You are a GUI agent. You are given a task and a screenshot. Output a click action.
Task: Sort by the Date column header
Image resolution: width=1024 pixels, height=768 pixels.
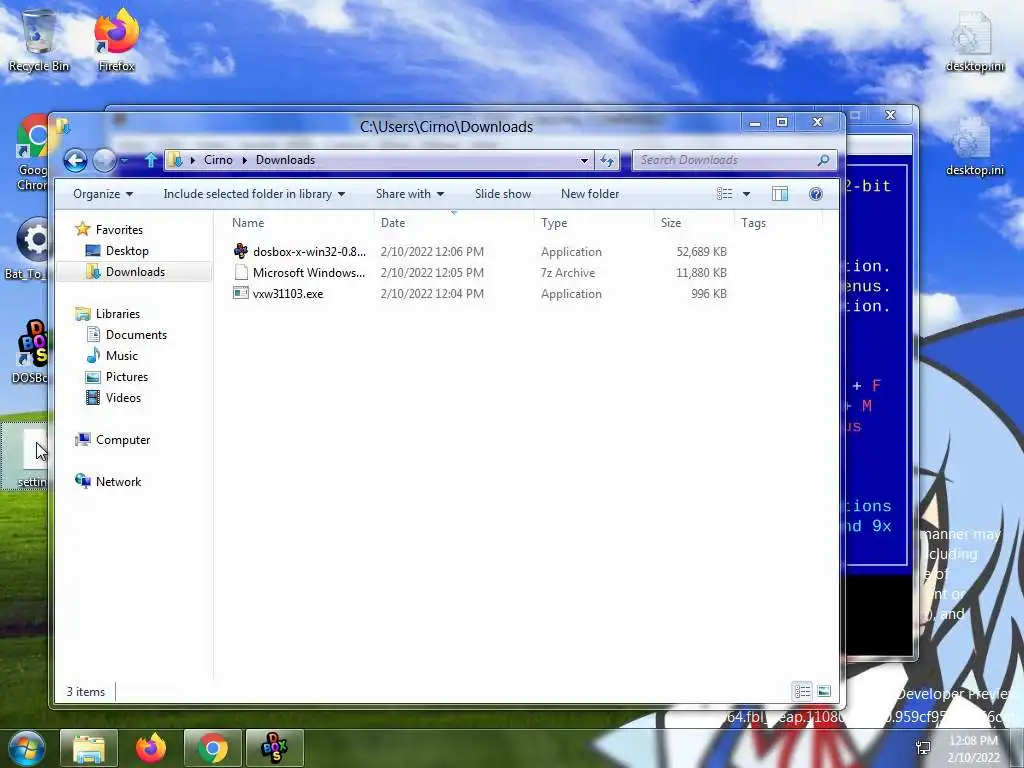(393, 223)
